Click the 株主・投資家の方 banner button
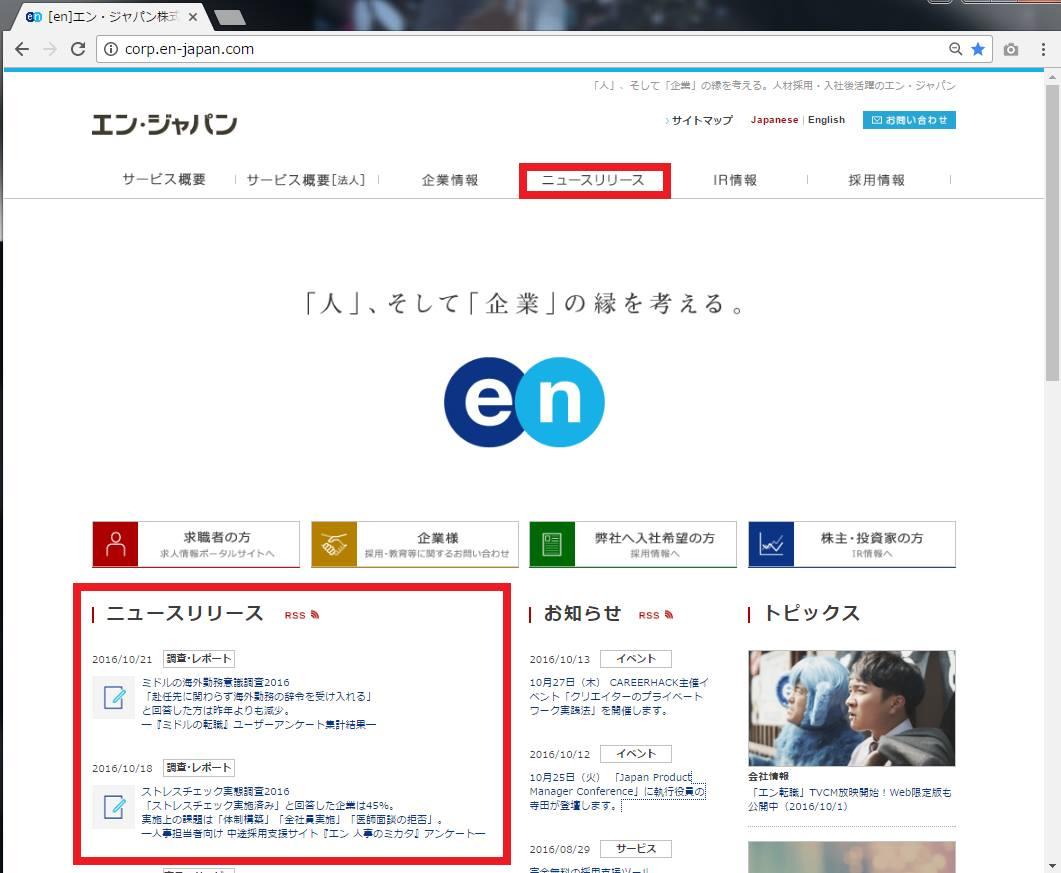The width and height of the screenshot is (1061, 873). 852,544
